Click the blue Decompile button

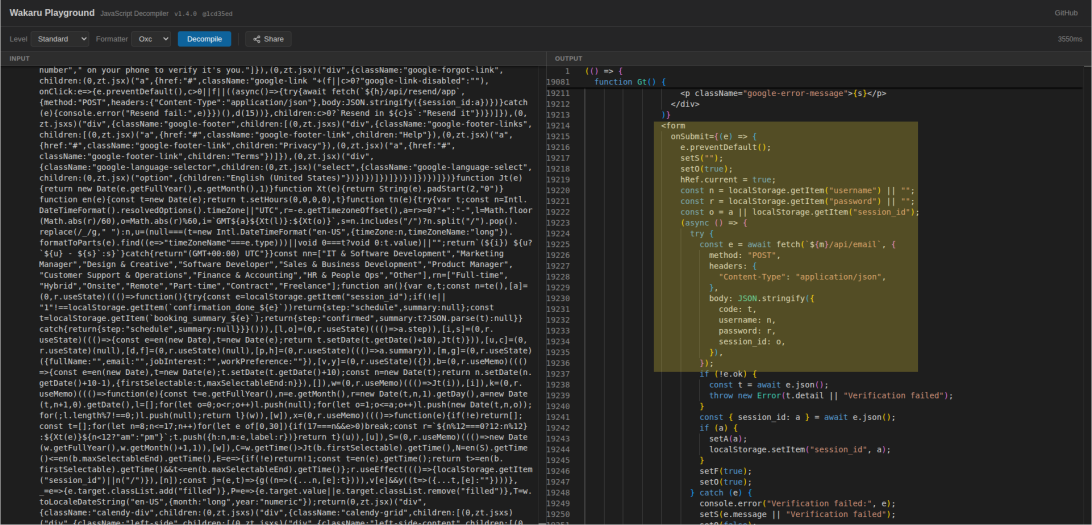pos(204,39)
